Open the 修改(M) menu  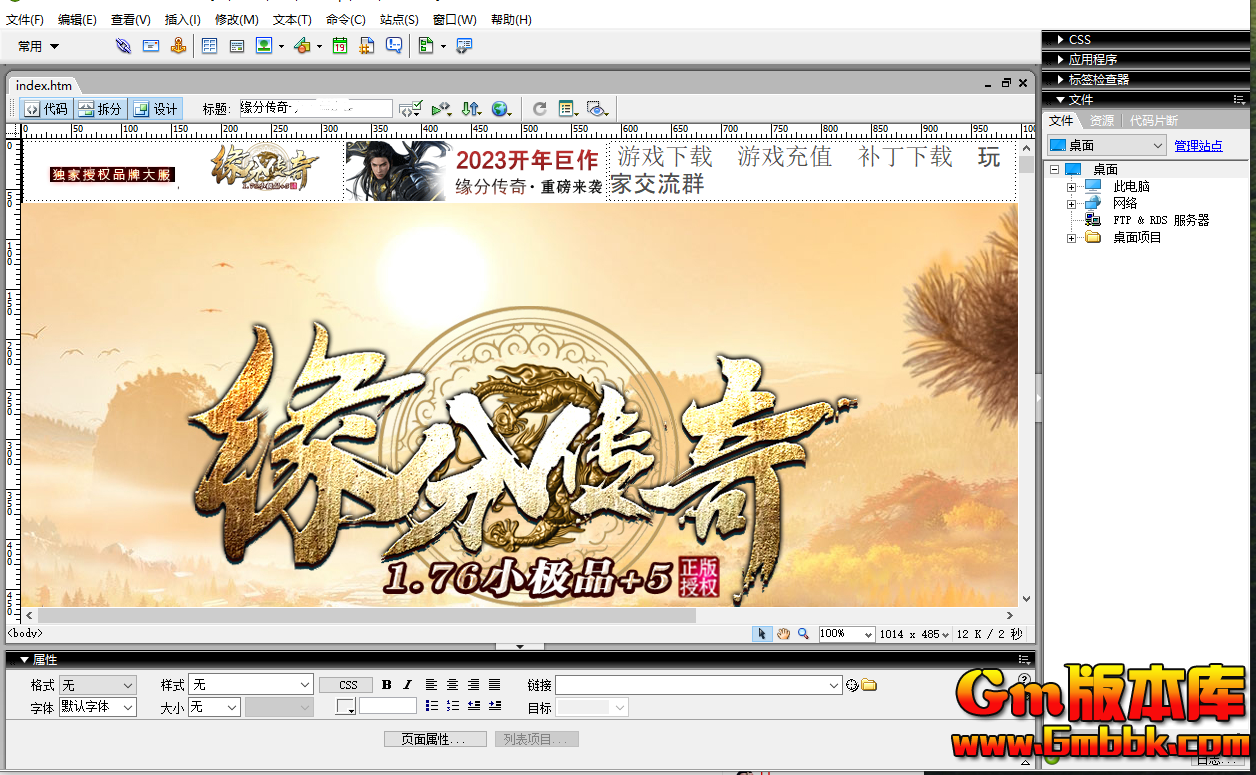(x=236, y=20)
